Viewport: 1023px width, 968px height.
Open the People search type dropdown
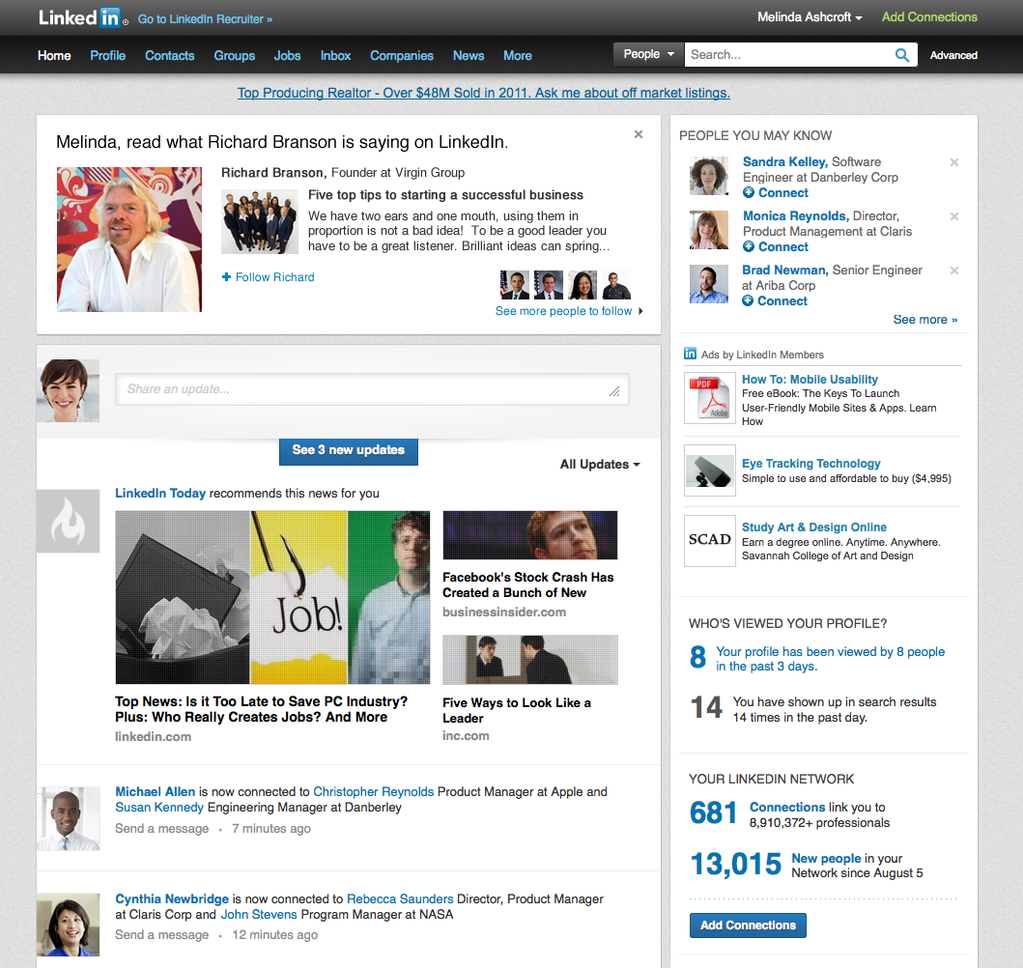tap(648, 55)
